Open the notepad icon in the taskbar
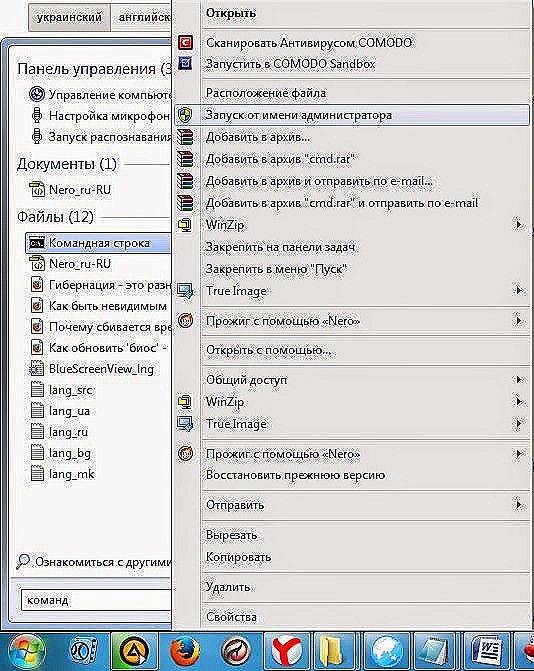Screen dimensions: 534x671 coord(434,652)
